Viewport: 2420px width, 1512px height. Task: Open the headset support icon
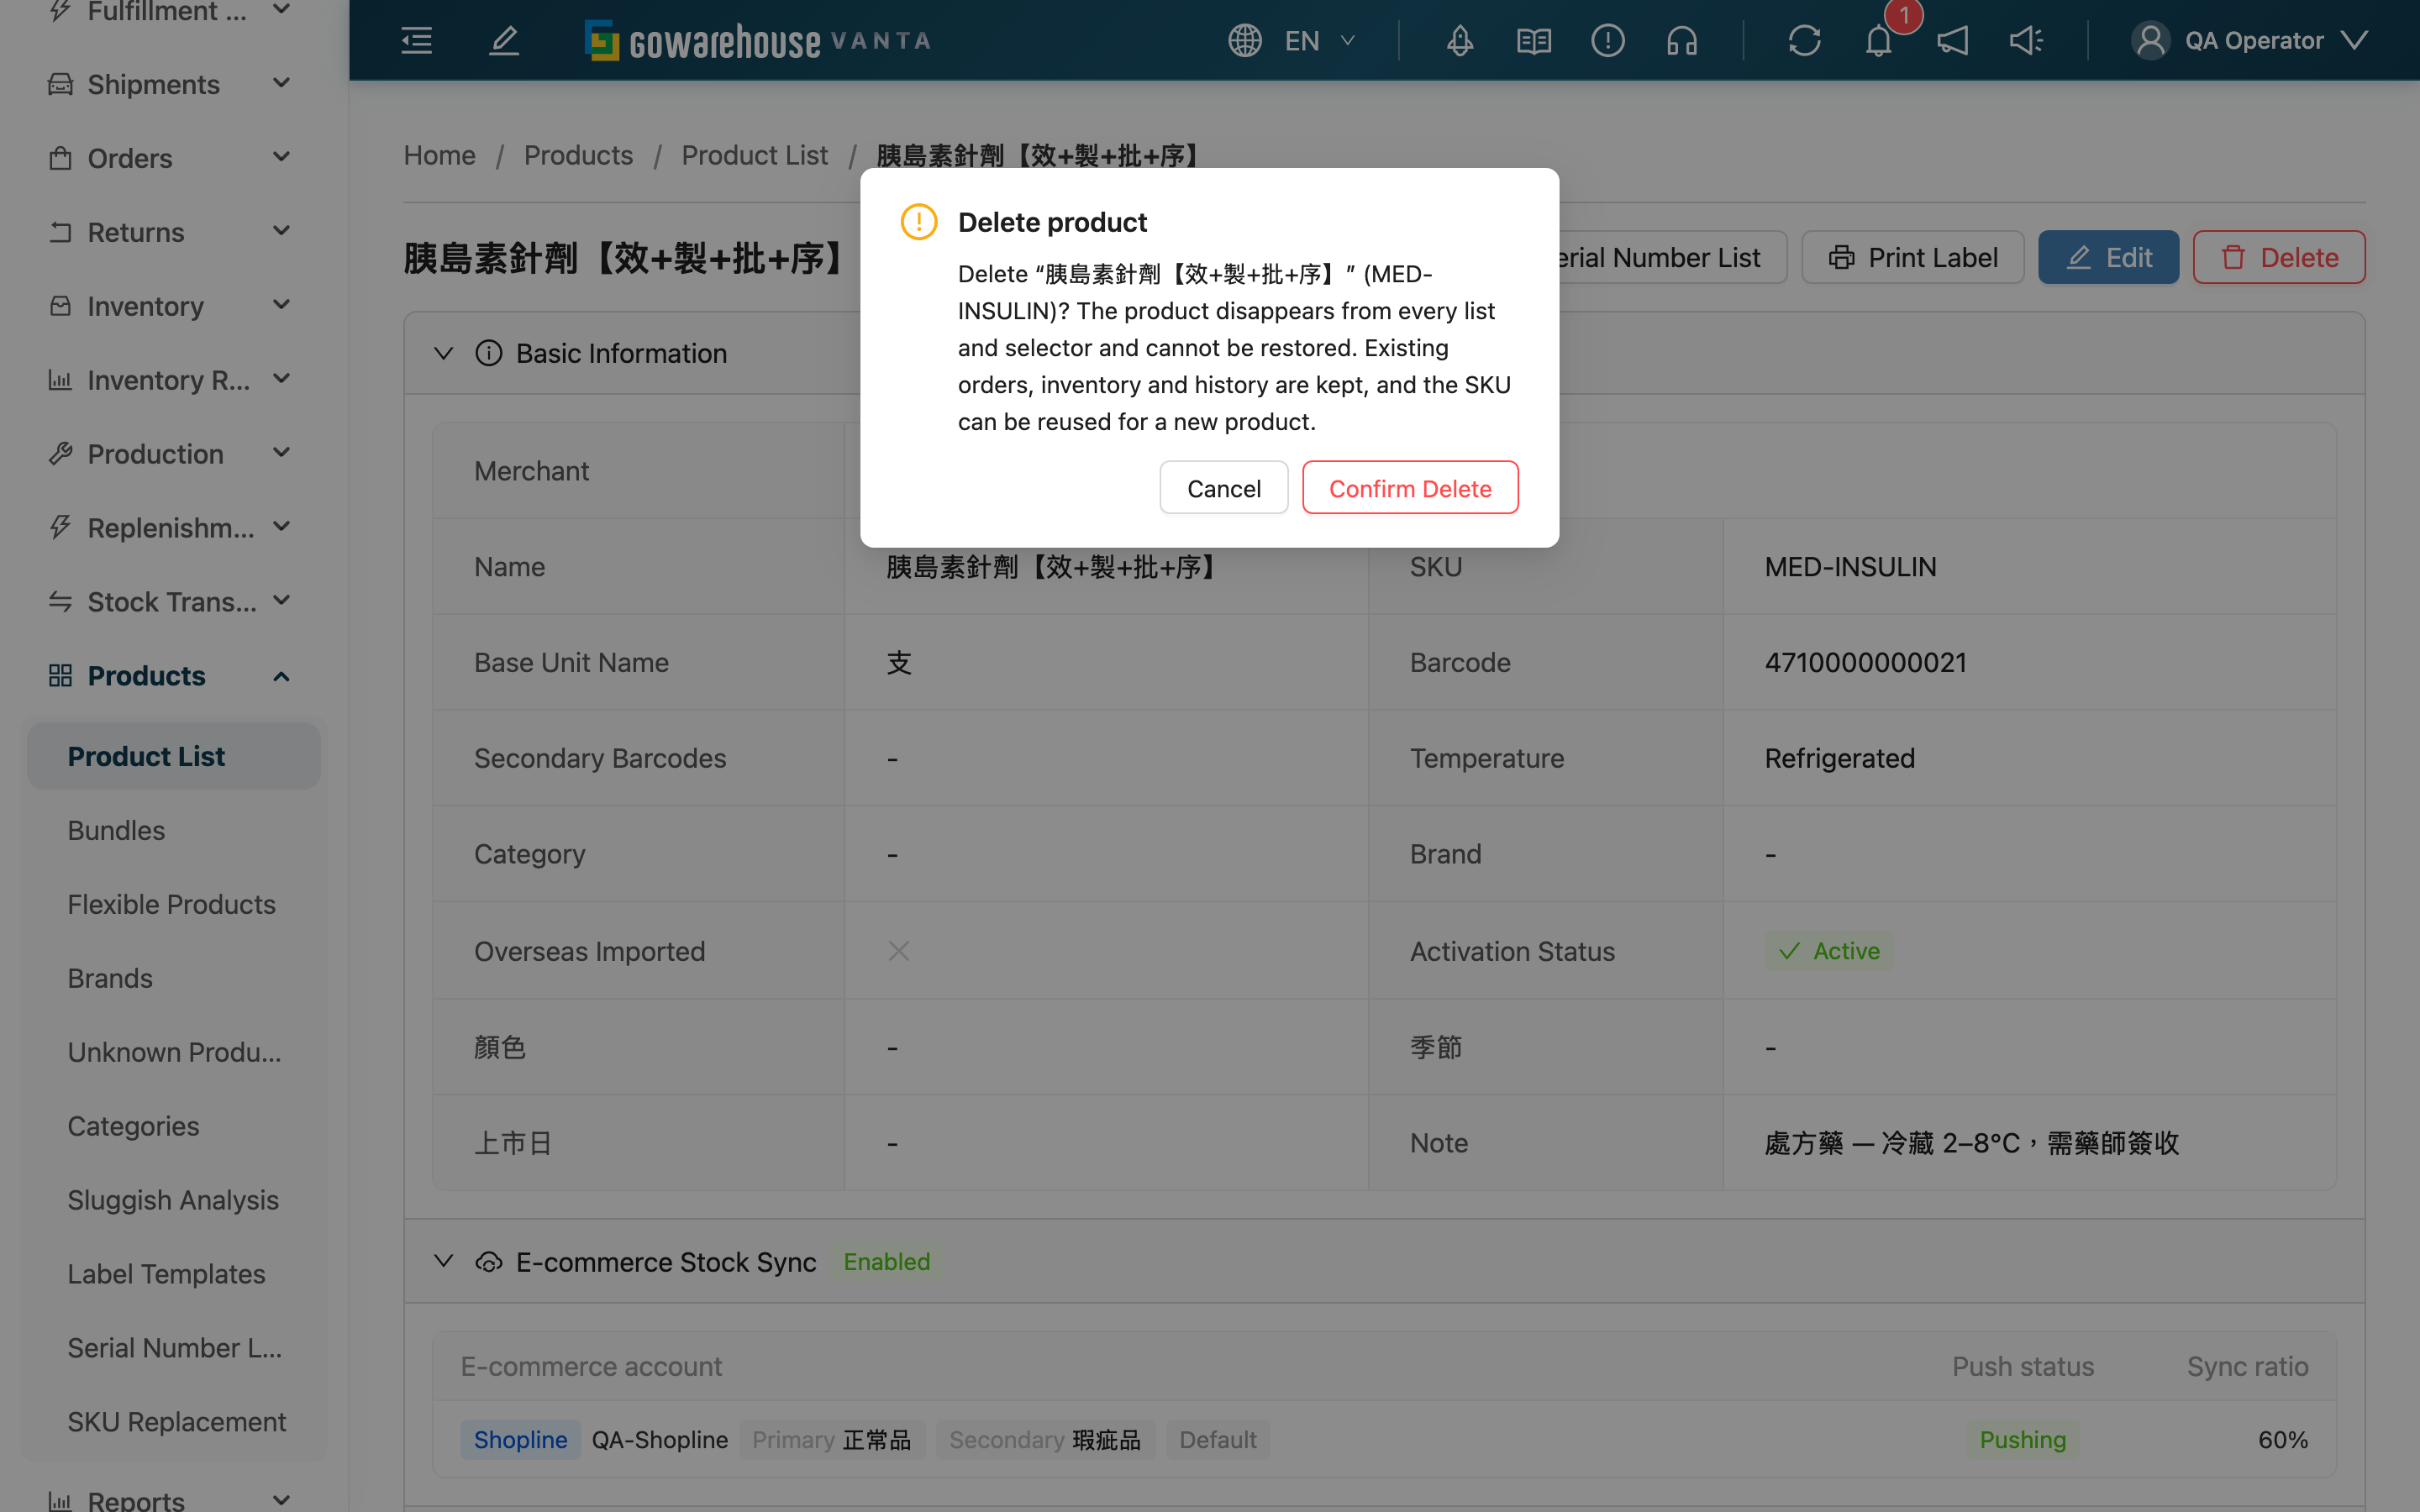(1682, 40)
